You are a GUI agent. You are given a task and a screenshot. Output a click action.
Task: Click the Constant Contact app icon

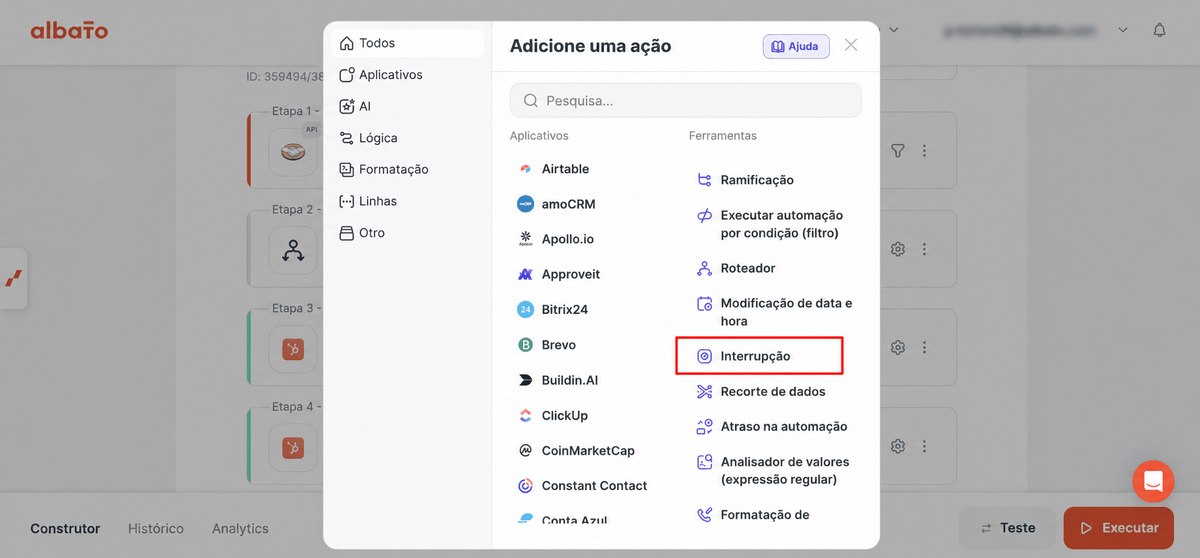tap(525, 486)
